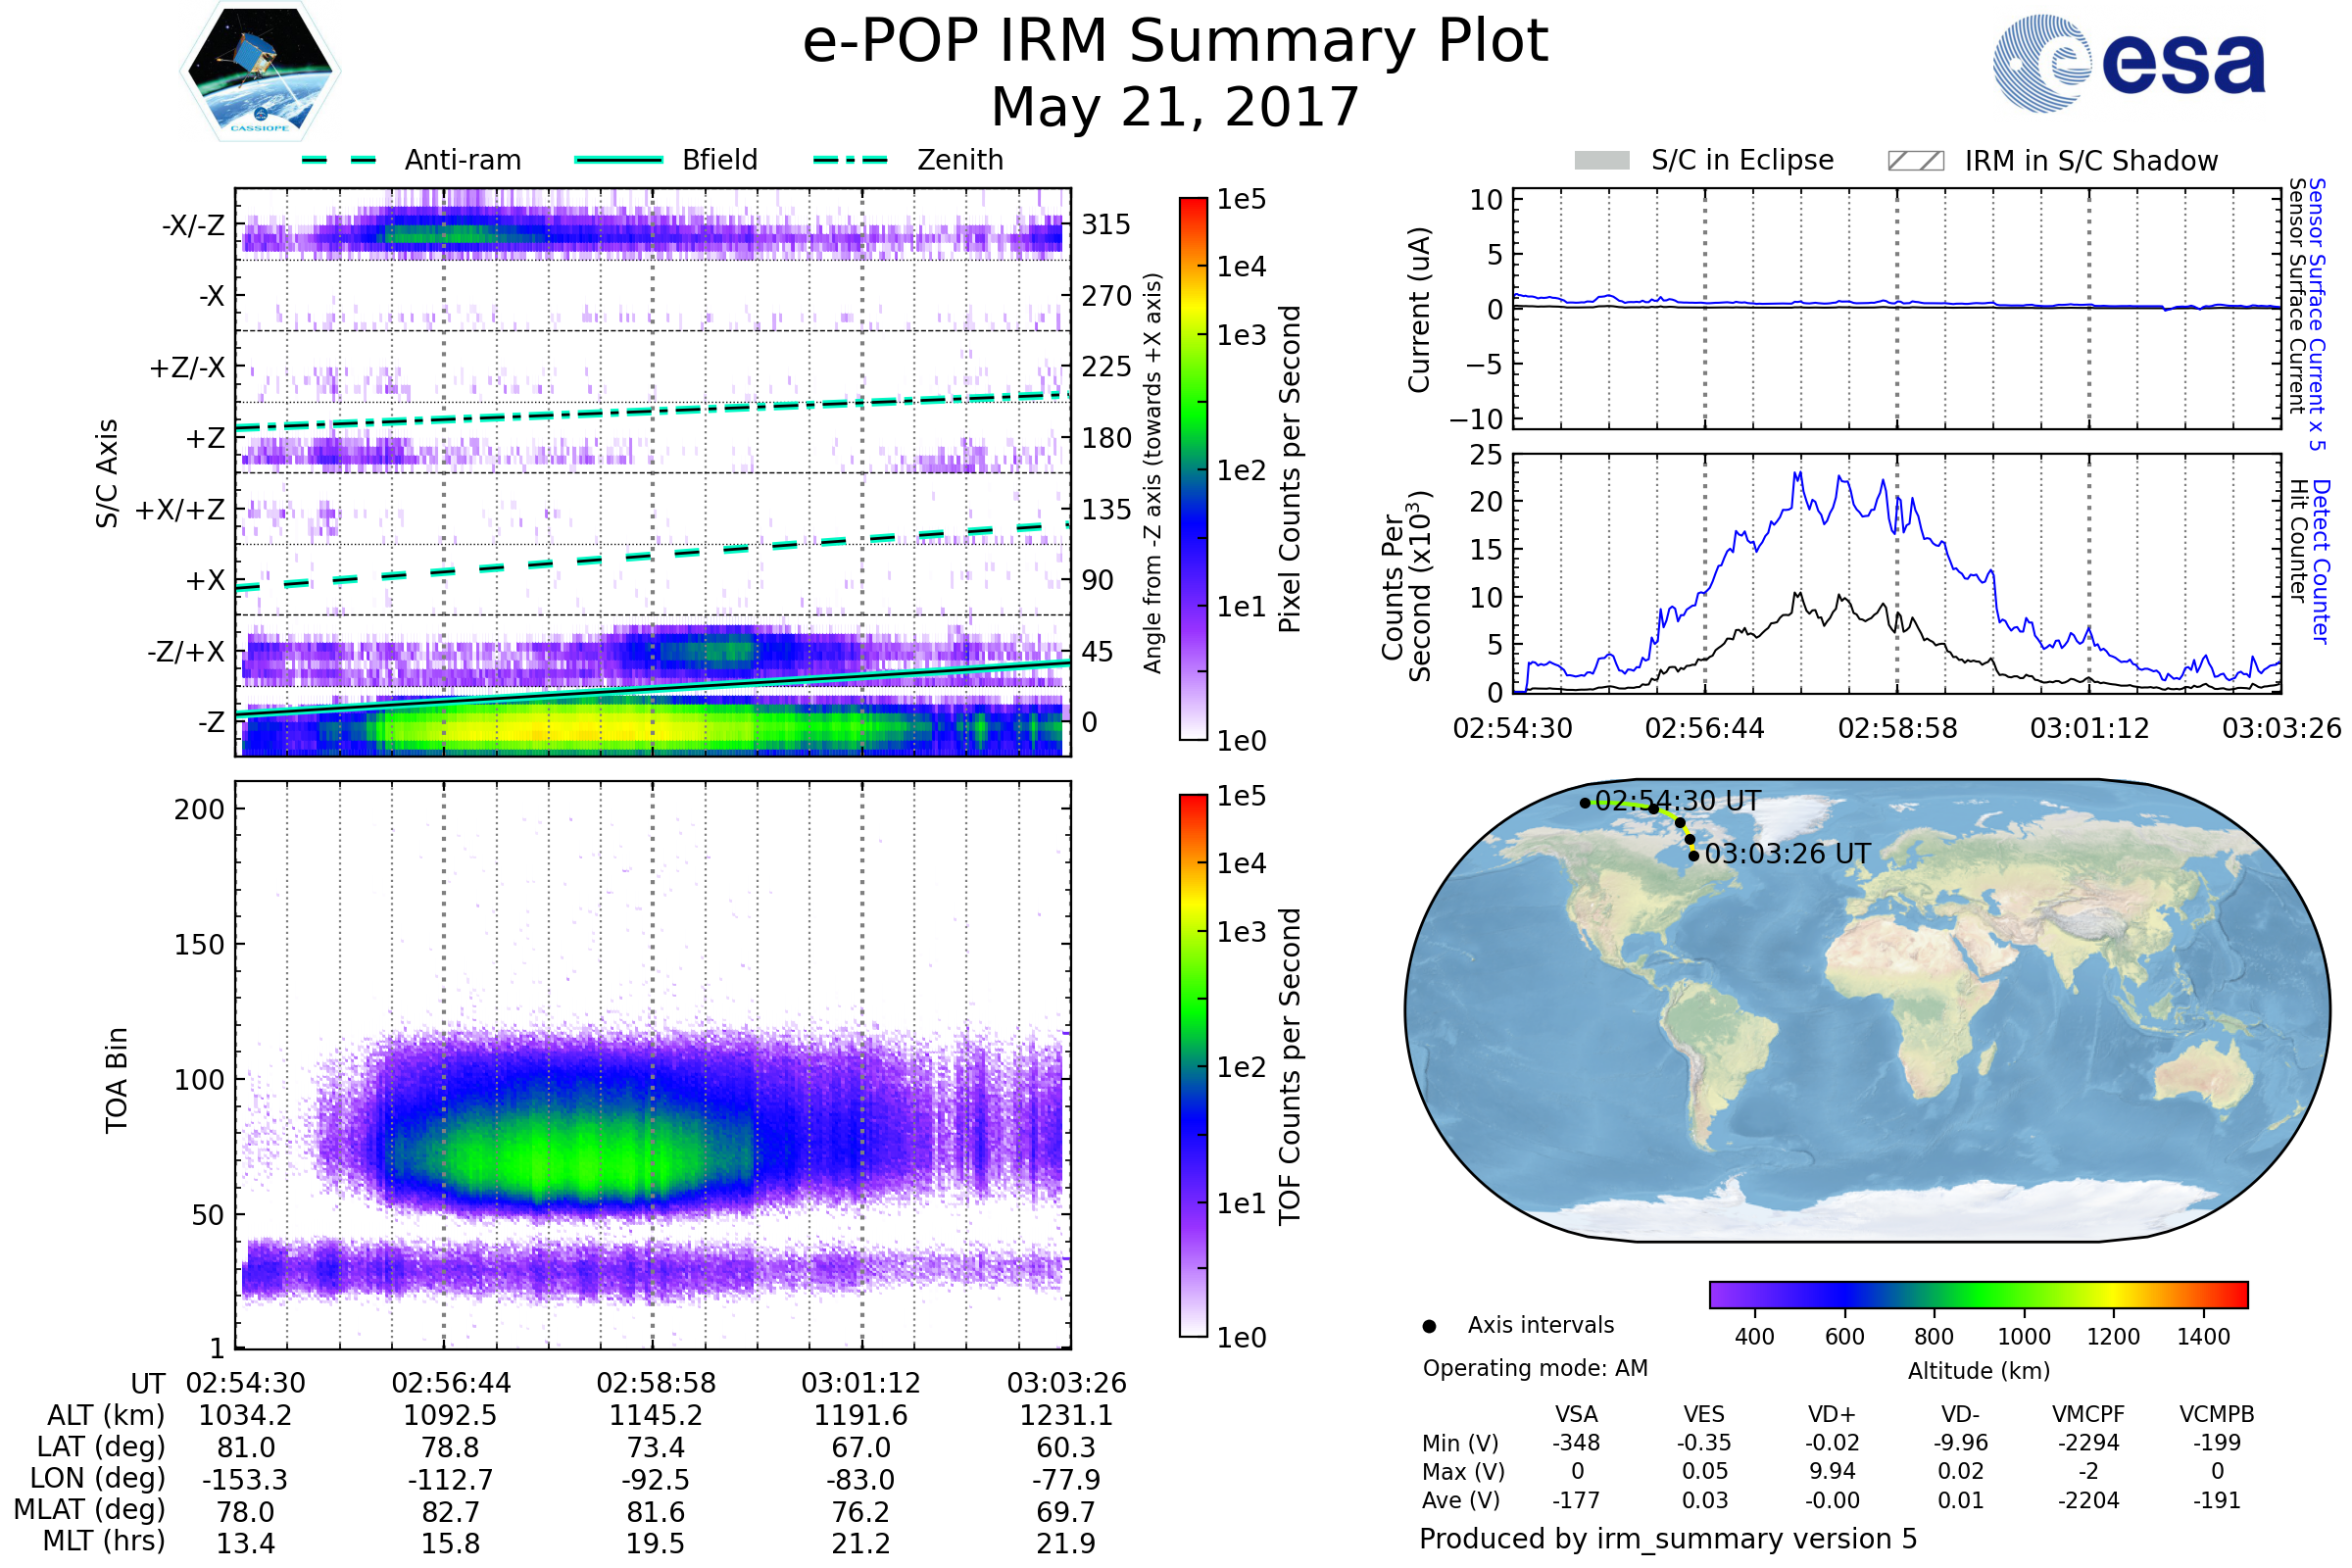The height and width of the screenshot is (1568, 2352).
Task: Click the Produced by irm_summary version 5 text
Action: coord(1668,1538)
